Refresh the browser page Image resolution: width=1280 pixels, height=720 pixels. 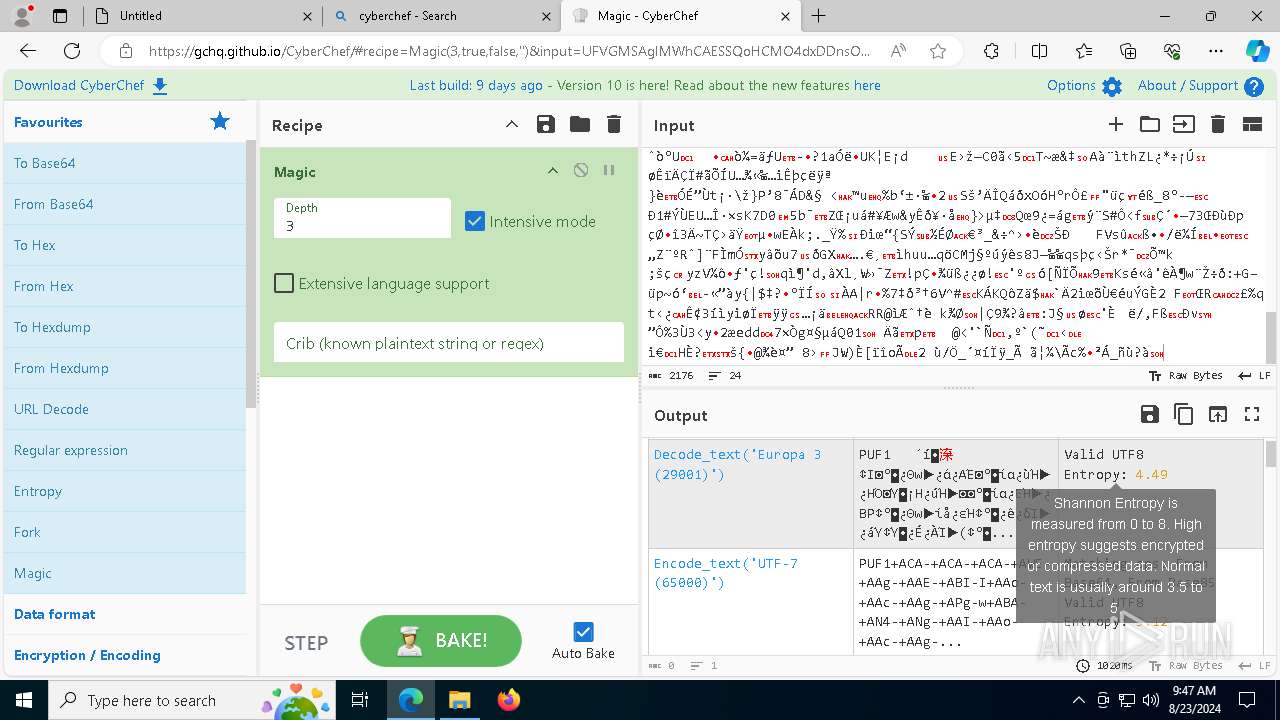tap(72, 51)
